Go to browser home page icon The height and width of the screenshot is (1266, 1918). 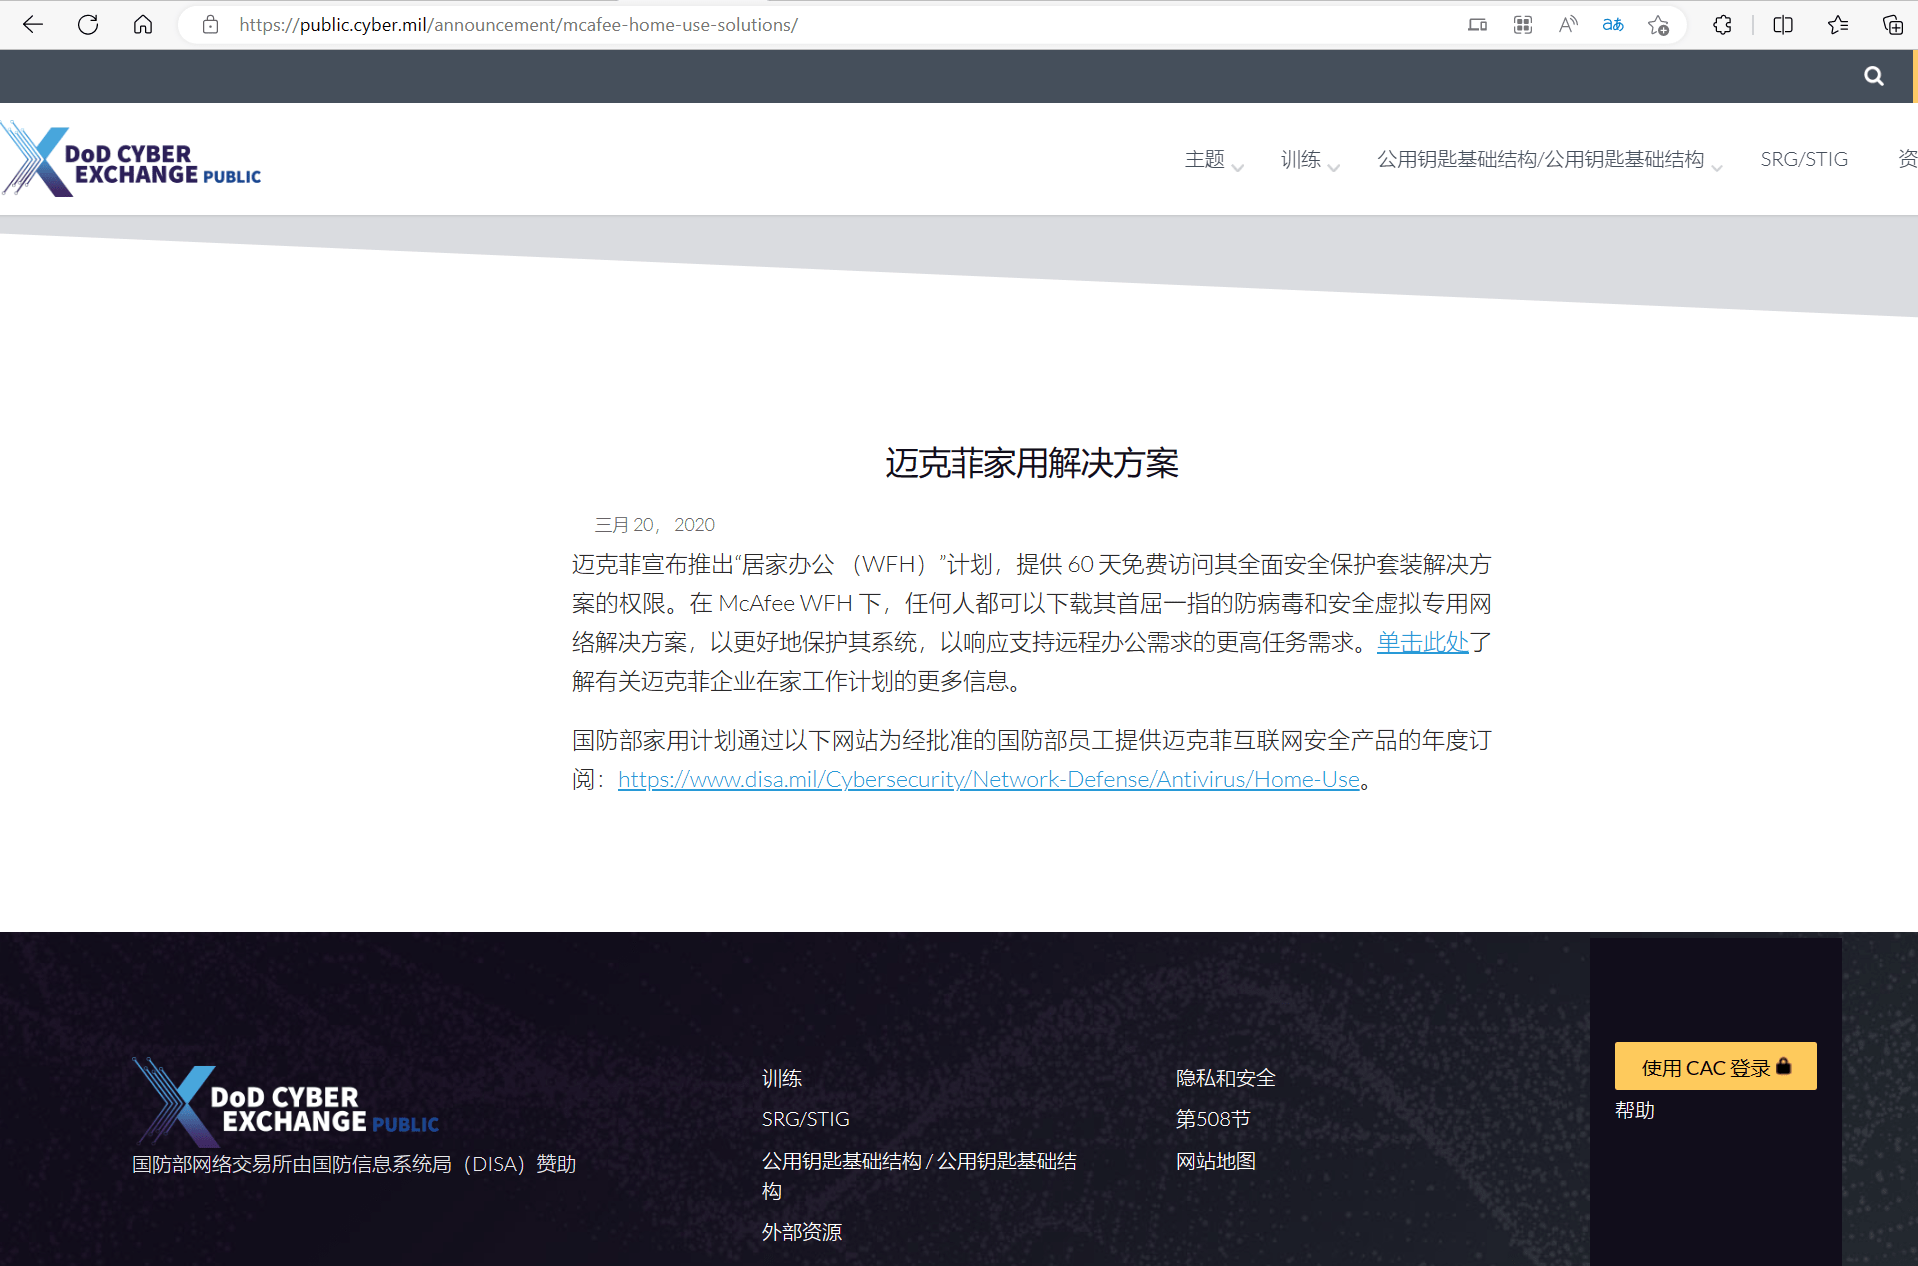(143, 25)
